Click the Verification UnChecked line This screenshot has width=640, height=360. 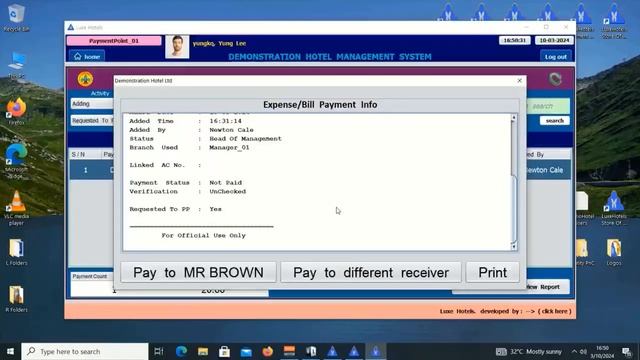(x=188, y=191)
